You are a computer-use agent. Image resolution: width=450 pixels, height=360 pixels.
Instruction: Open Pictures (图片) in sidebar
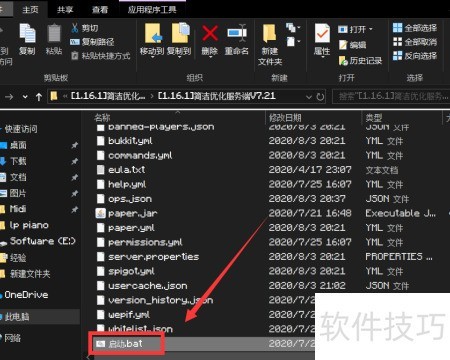tap(18, 193)
